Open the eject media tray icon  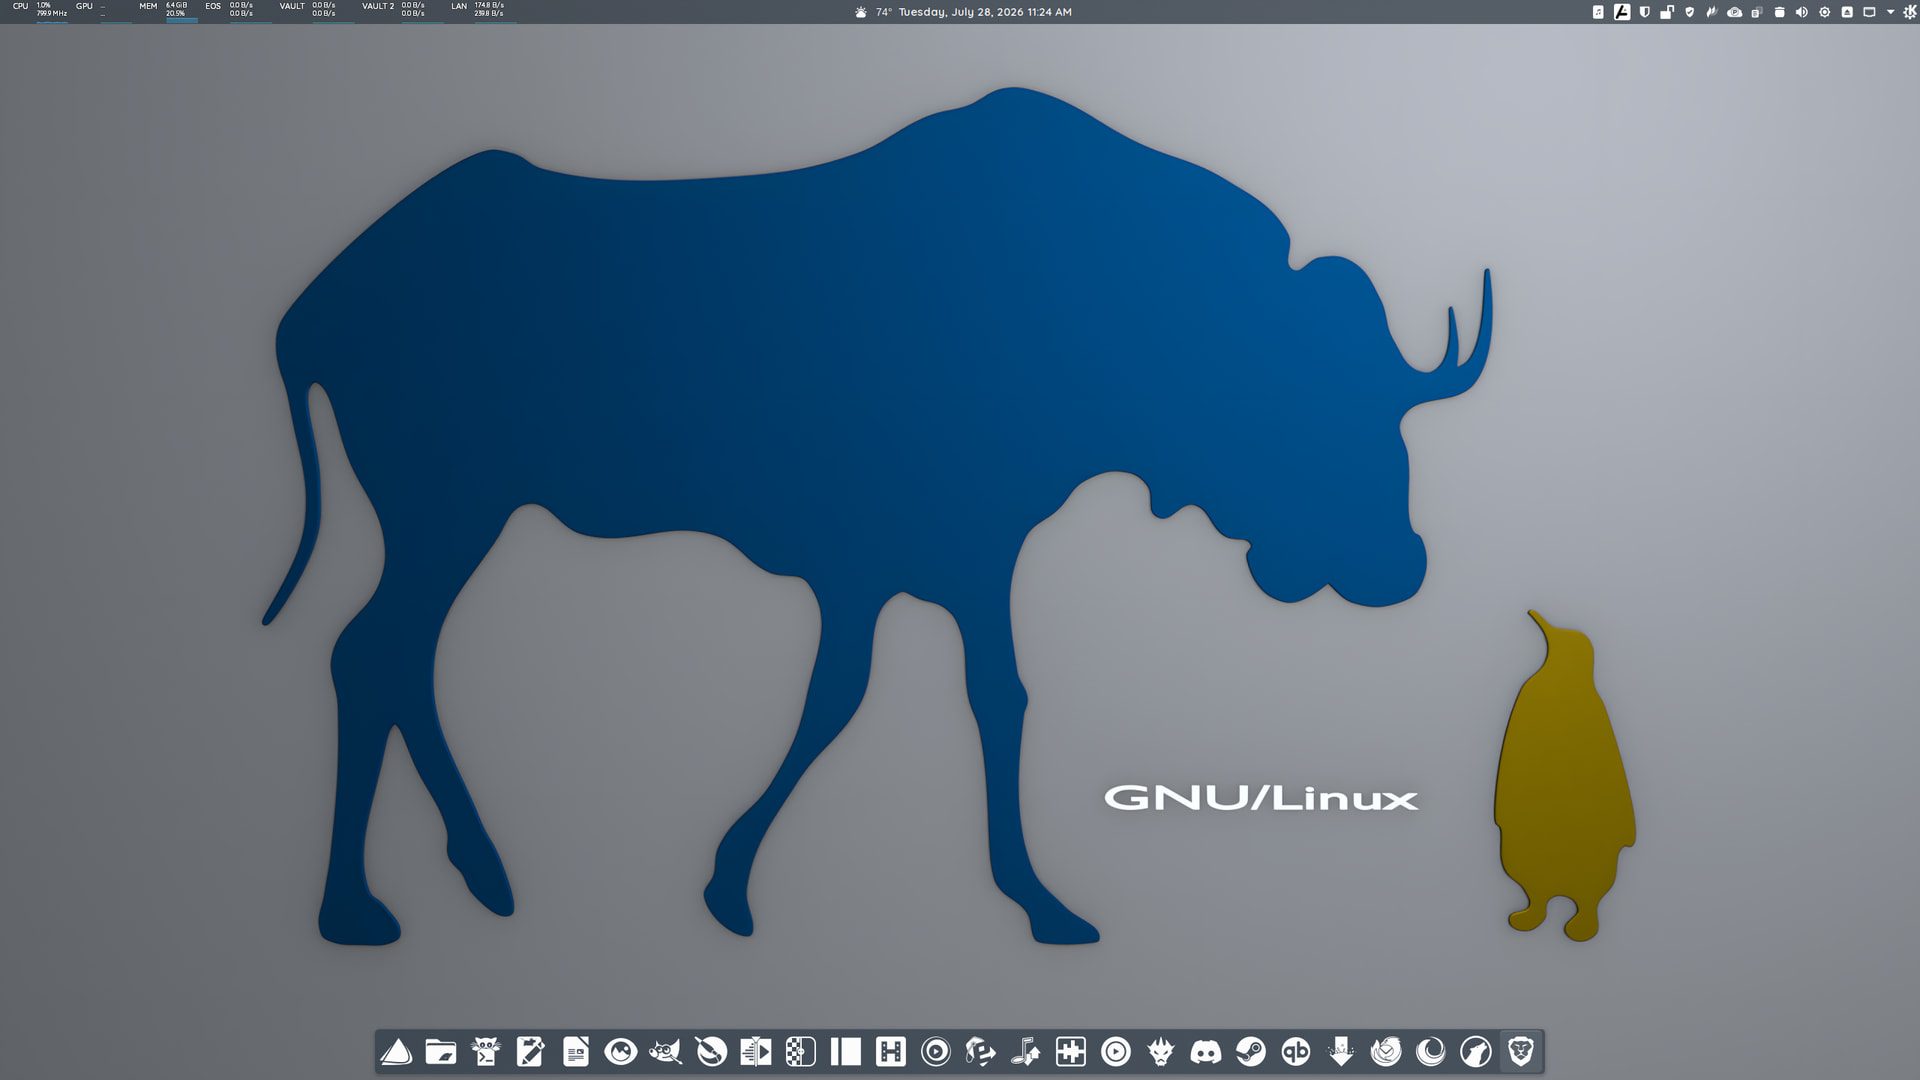click(x=1847, y=12)
